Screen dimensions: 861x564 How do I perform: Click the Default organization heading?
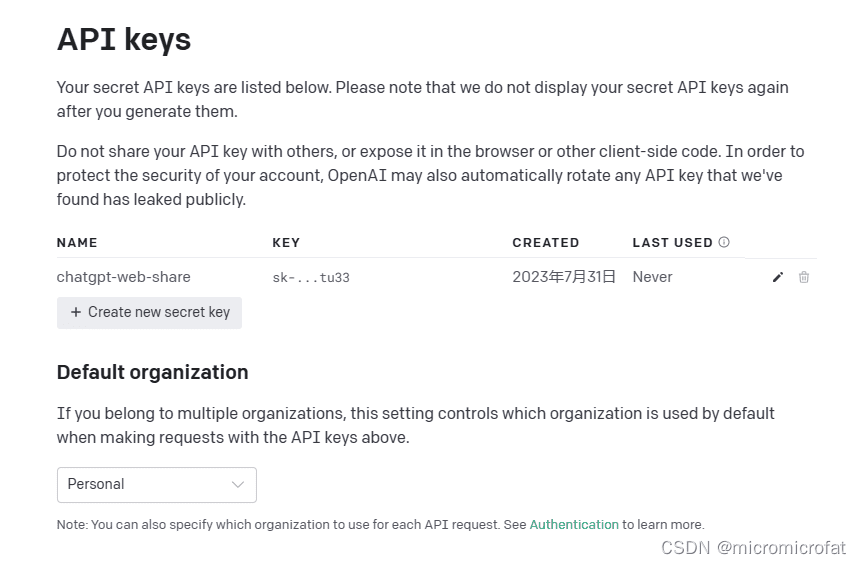153,372
